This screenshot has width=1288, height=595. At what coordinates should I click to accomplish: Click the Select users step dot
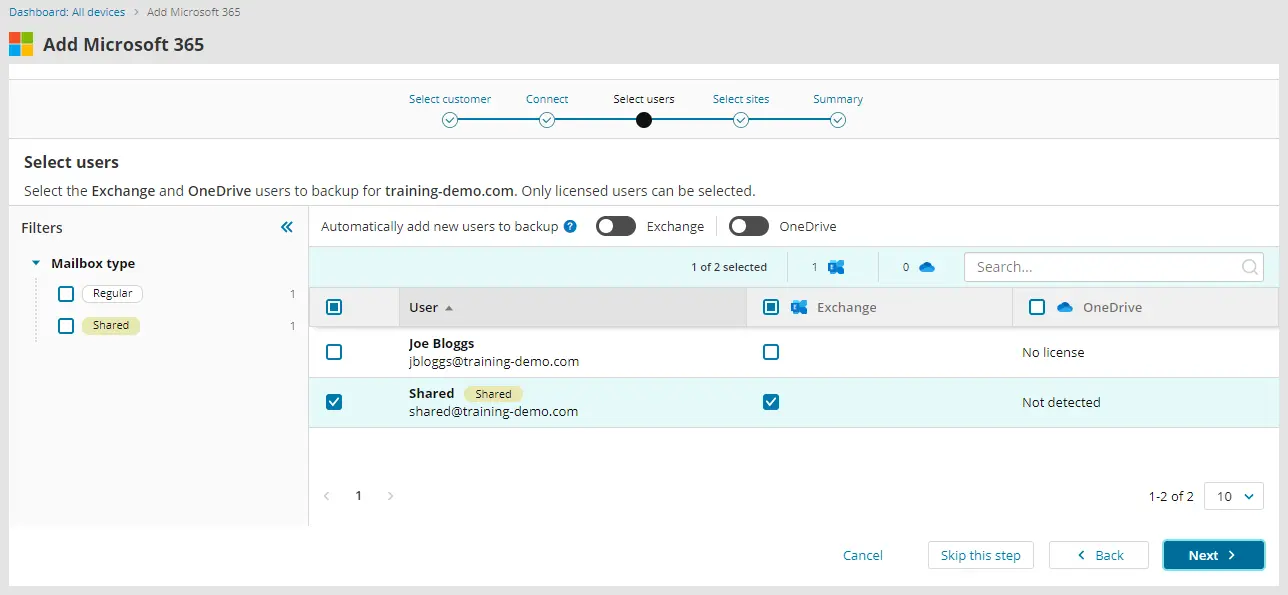coord(644,120)
